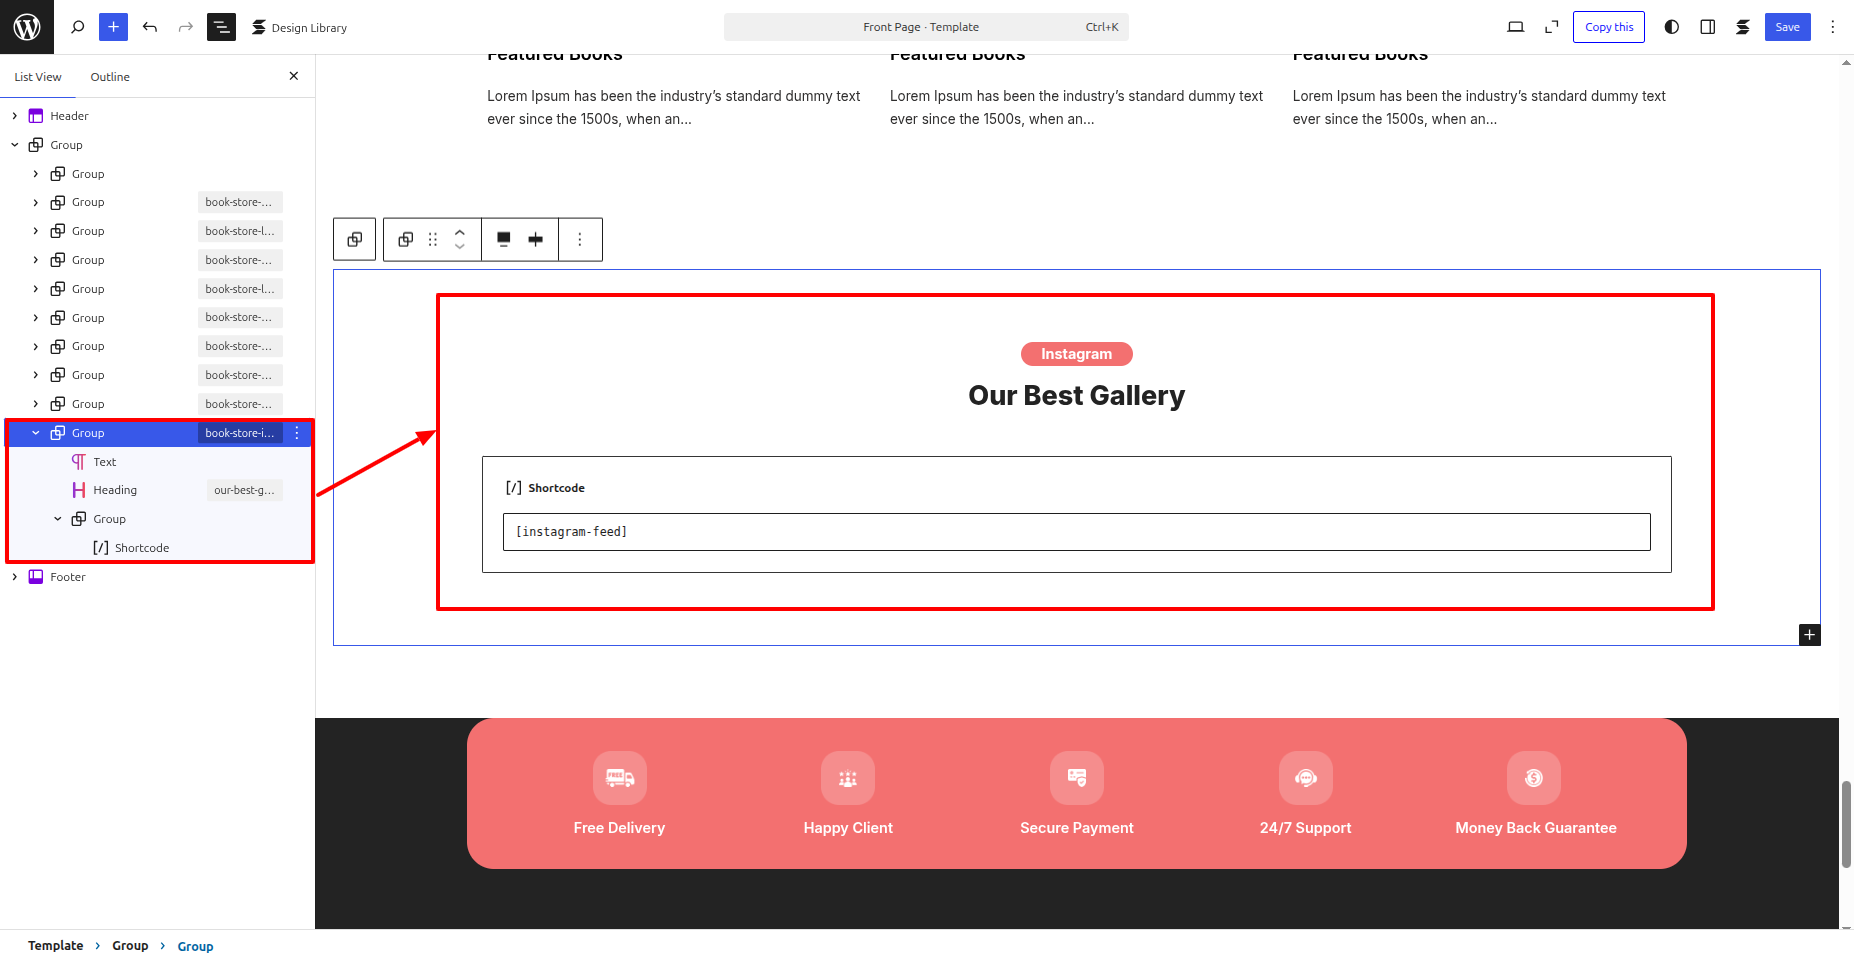Image resolution: width=1854 pixels, height=961 pixels.
Task: Click the instagram-feed shortcode input field
Action: (1076, 532)
